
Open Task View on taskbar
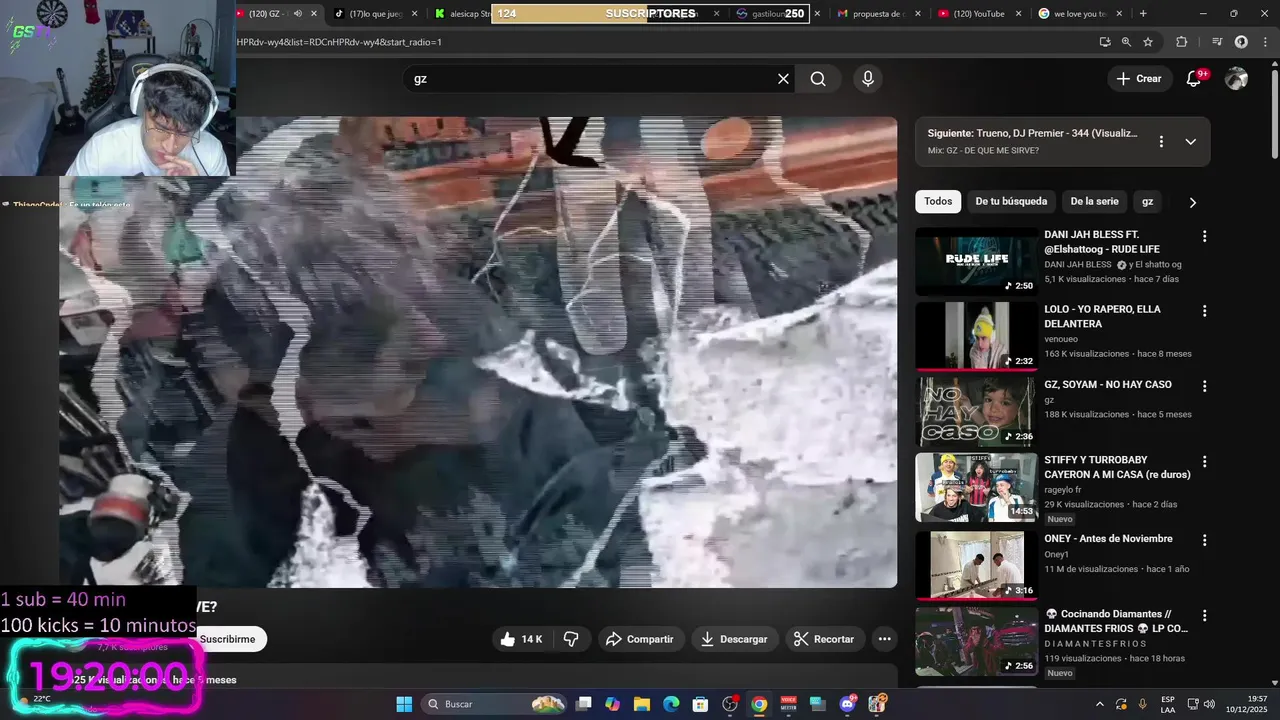click(584, 704)
